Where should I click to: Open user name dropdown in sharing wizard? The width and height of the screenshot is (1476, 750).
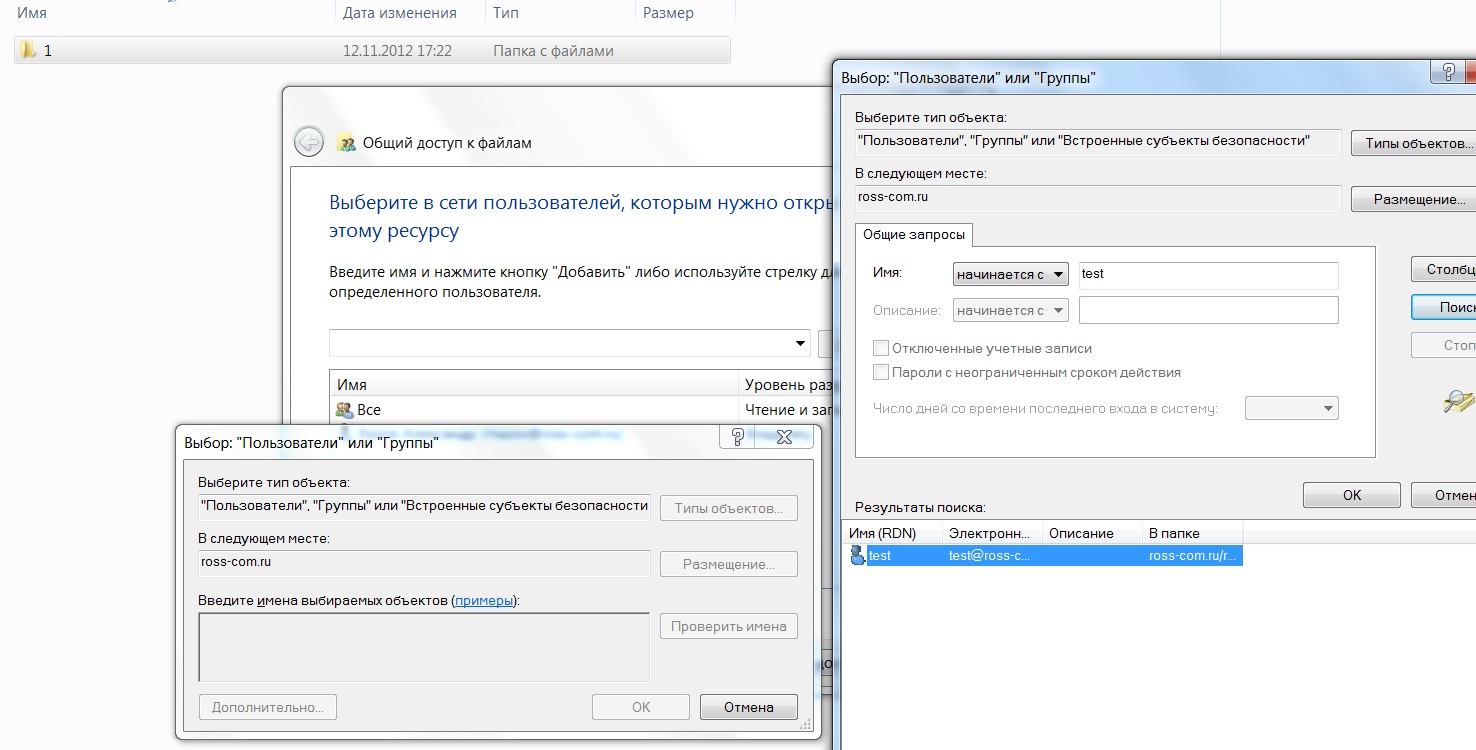[x=800, y=343]
